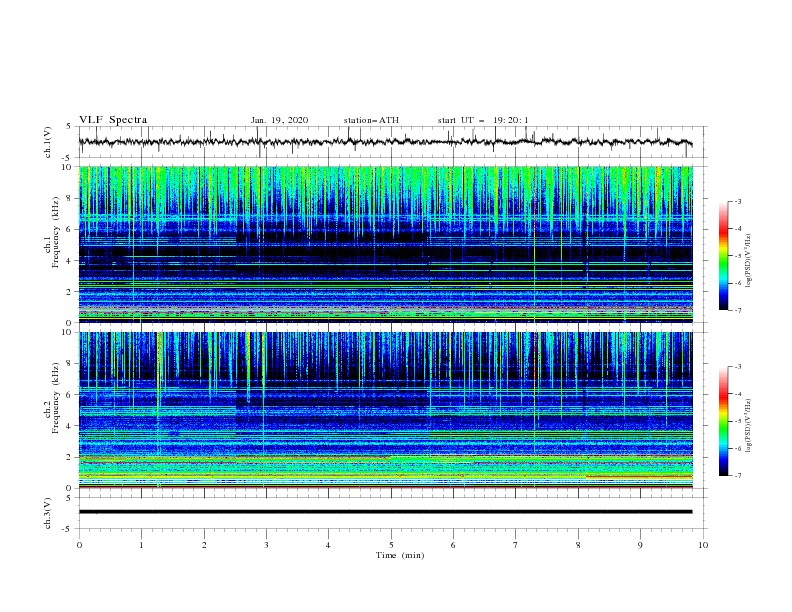Click the "2" kHz tick on ch.2 frequency axis
Image resolution: width=792 pixels, height=612 pixels.
[70, 457]
